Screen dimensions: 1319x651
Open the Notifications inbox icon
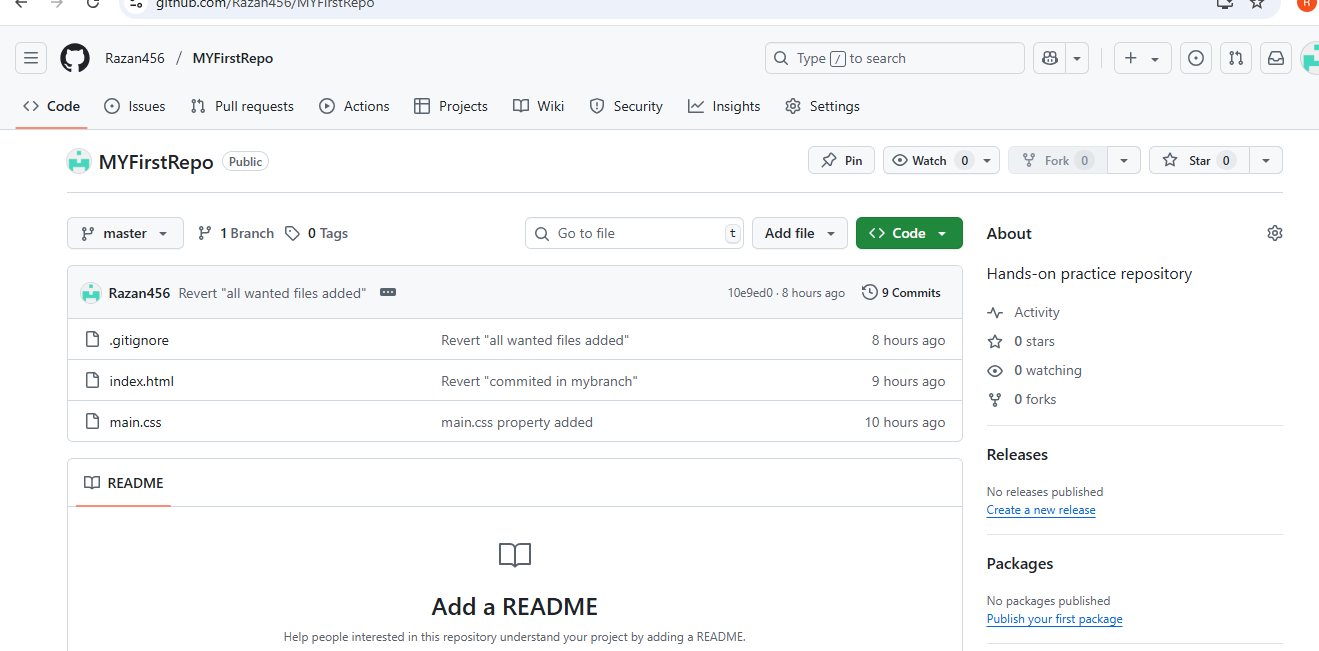point(1276,58)
